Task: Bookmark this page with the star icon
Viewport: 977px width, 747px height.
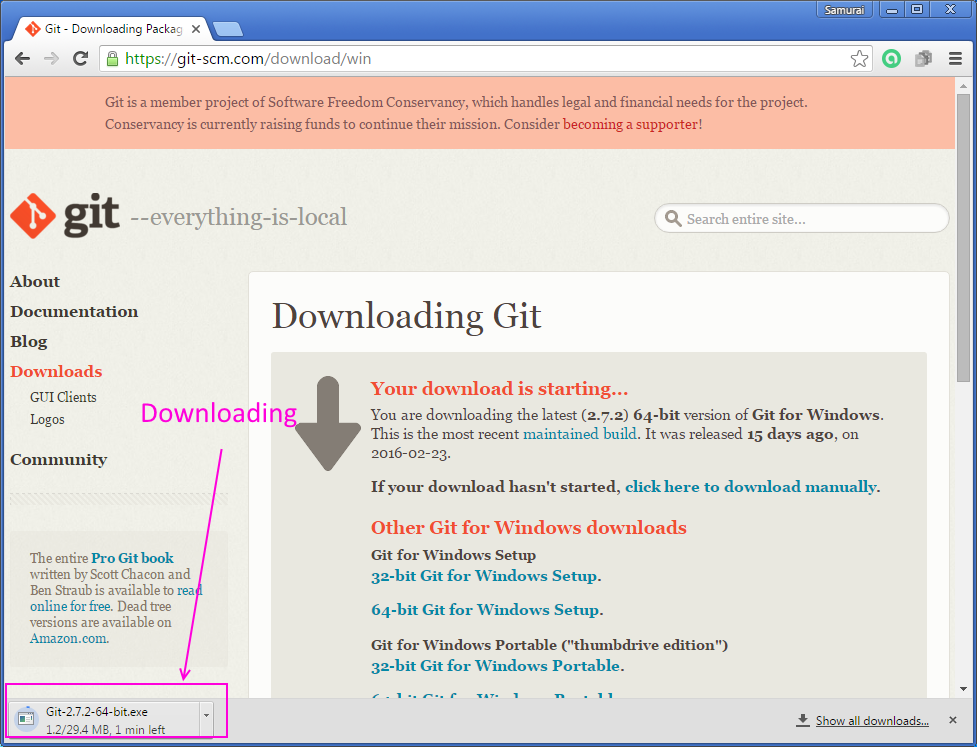Action: click(x=859, y=59)
